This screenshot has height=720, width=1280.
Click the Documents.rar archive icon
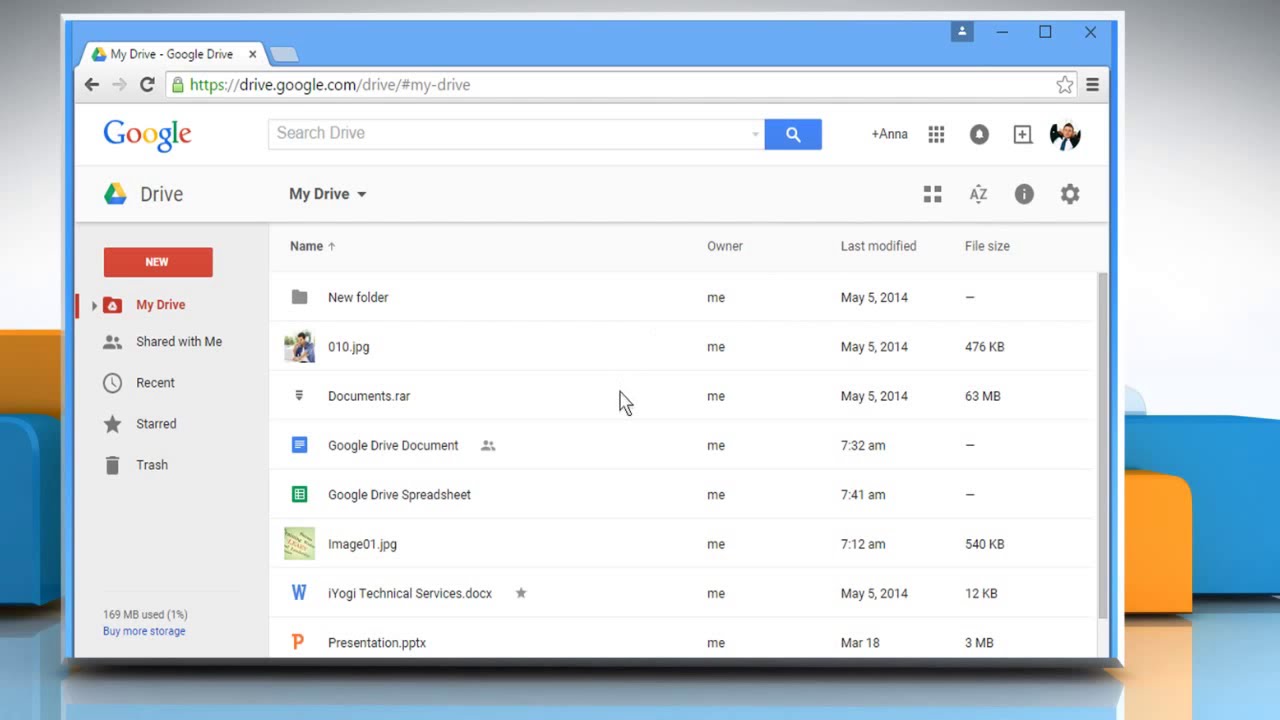299,396
